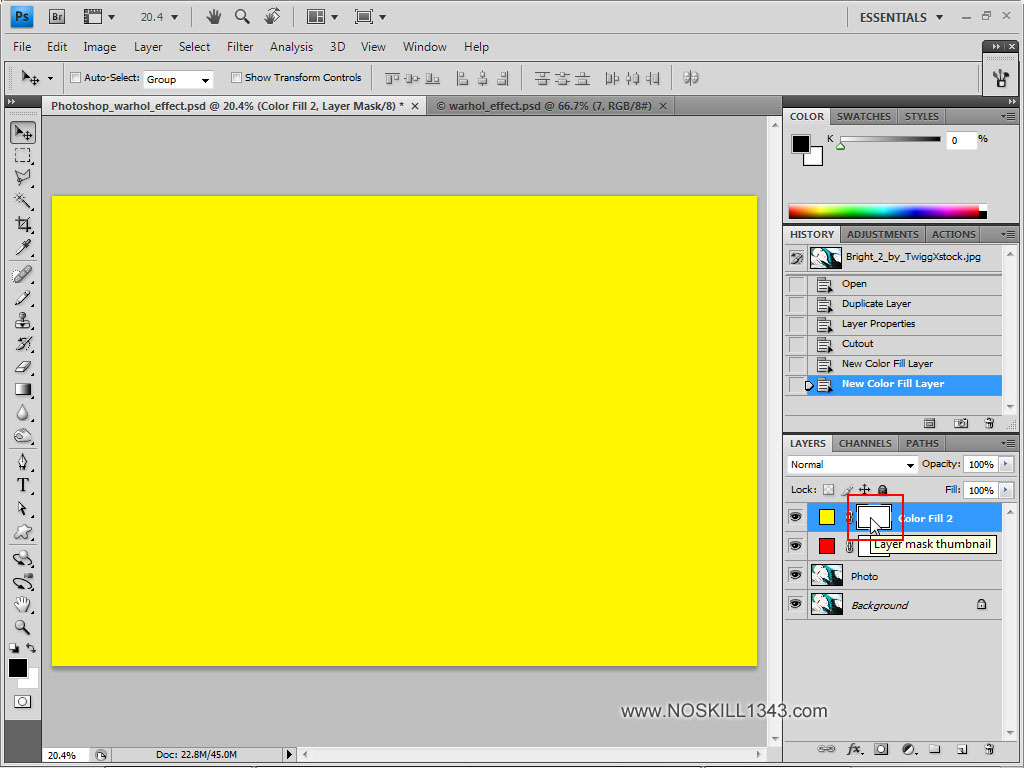Open the Auto-Select Group dropdown
This screenshot has width=1024, height=768.
tap(178, 79)
